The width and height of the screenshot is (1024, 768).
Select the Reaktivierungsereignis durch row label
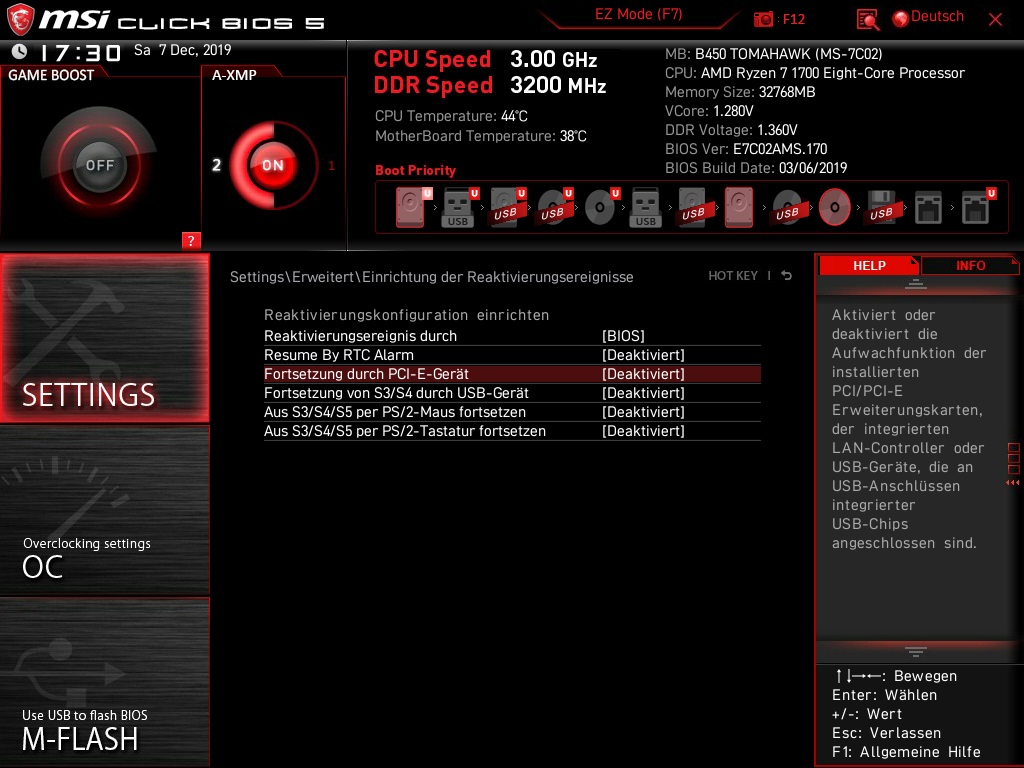click(x=360, y=336)
